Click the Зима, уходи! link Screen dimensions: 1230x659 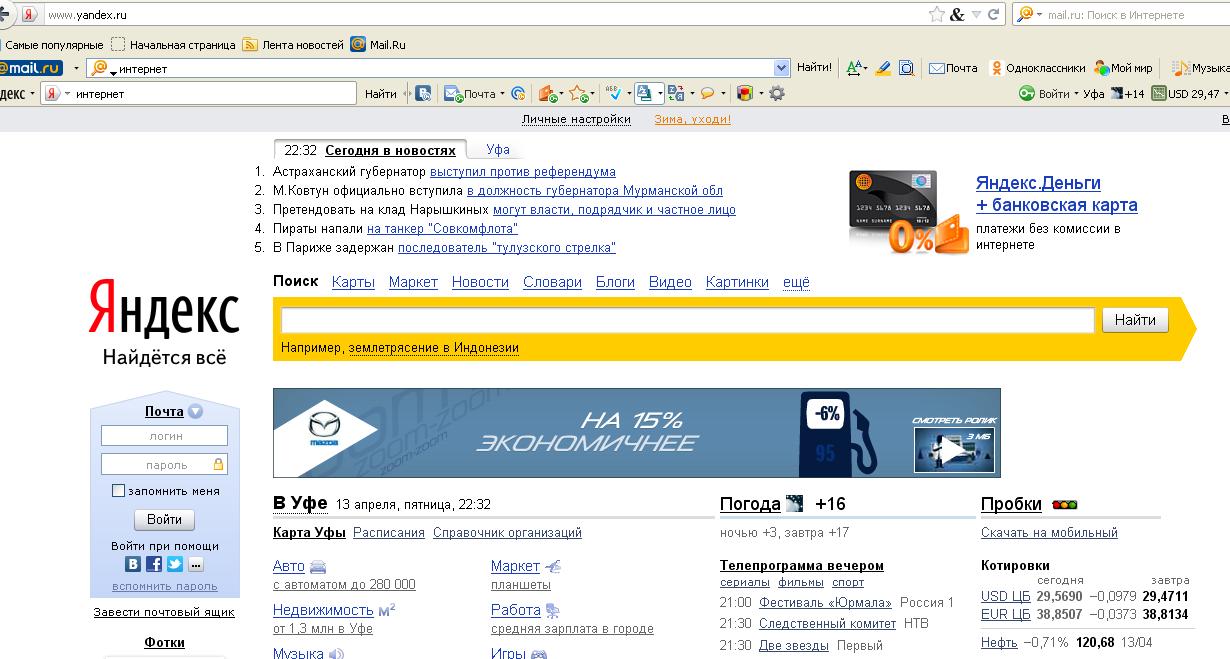coord(692,119)
